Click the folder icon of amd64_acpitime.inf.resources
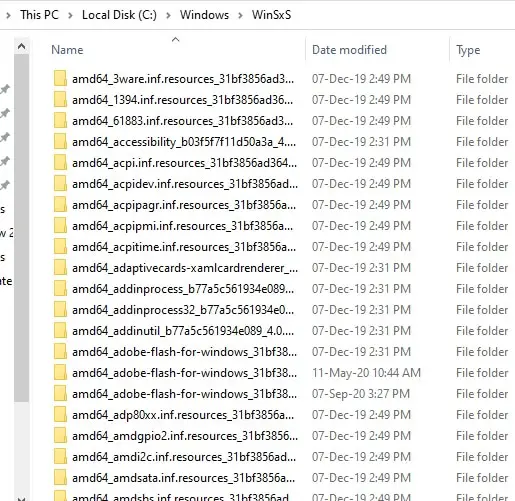The image size is (515, 501). 60,247
